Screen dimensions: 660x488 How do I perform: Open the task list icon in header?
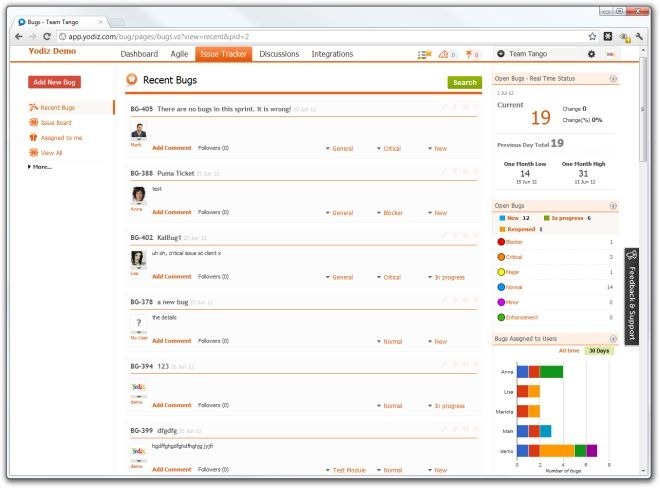(x=424, y=54)
